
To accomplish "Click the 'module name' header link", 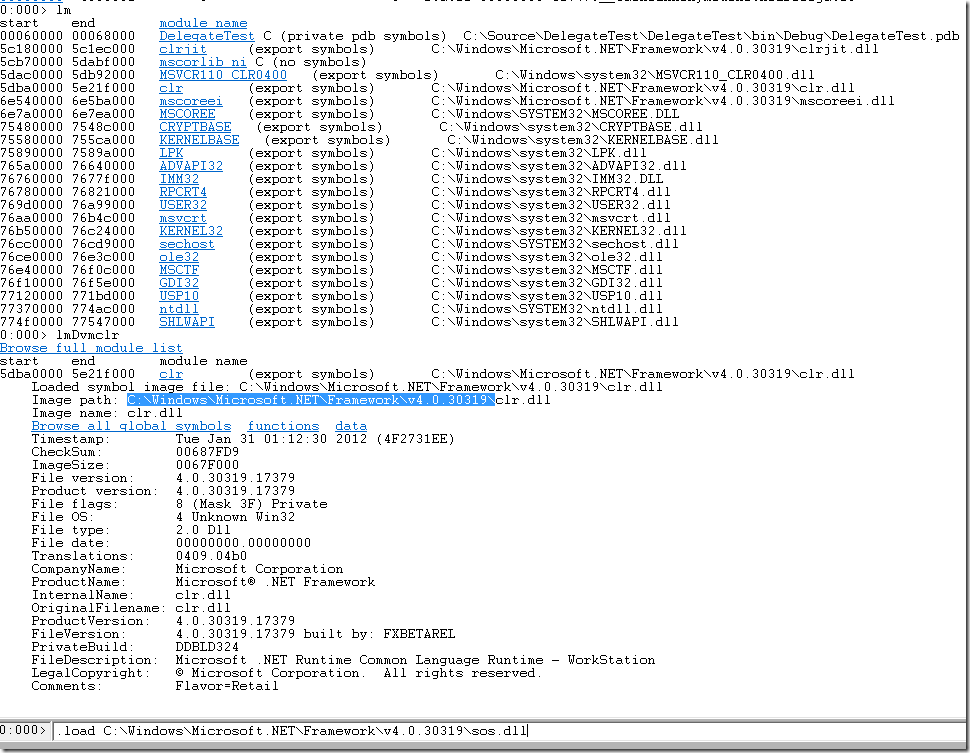I will tap(203, 23).
